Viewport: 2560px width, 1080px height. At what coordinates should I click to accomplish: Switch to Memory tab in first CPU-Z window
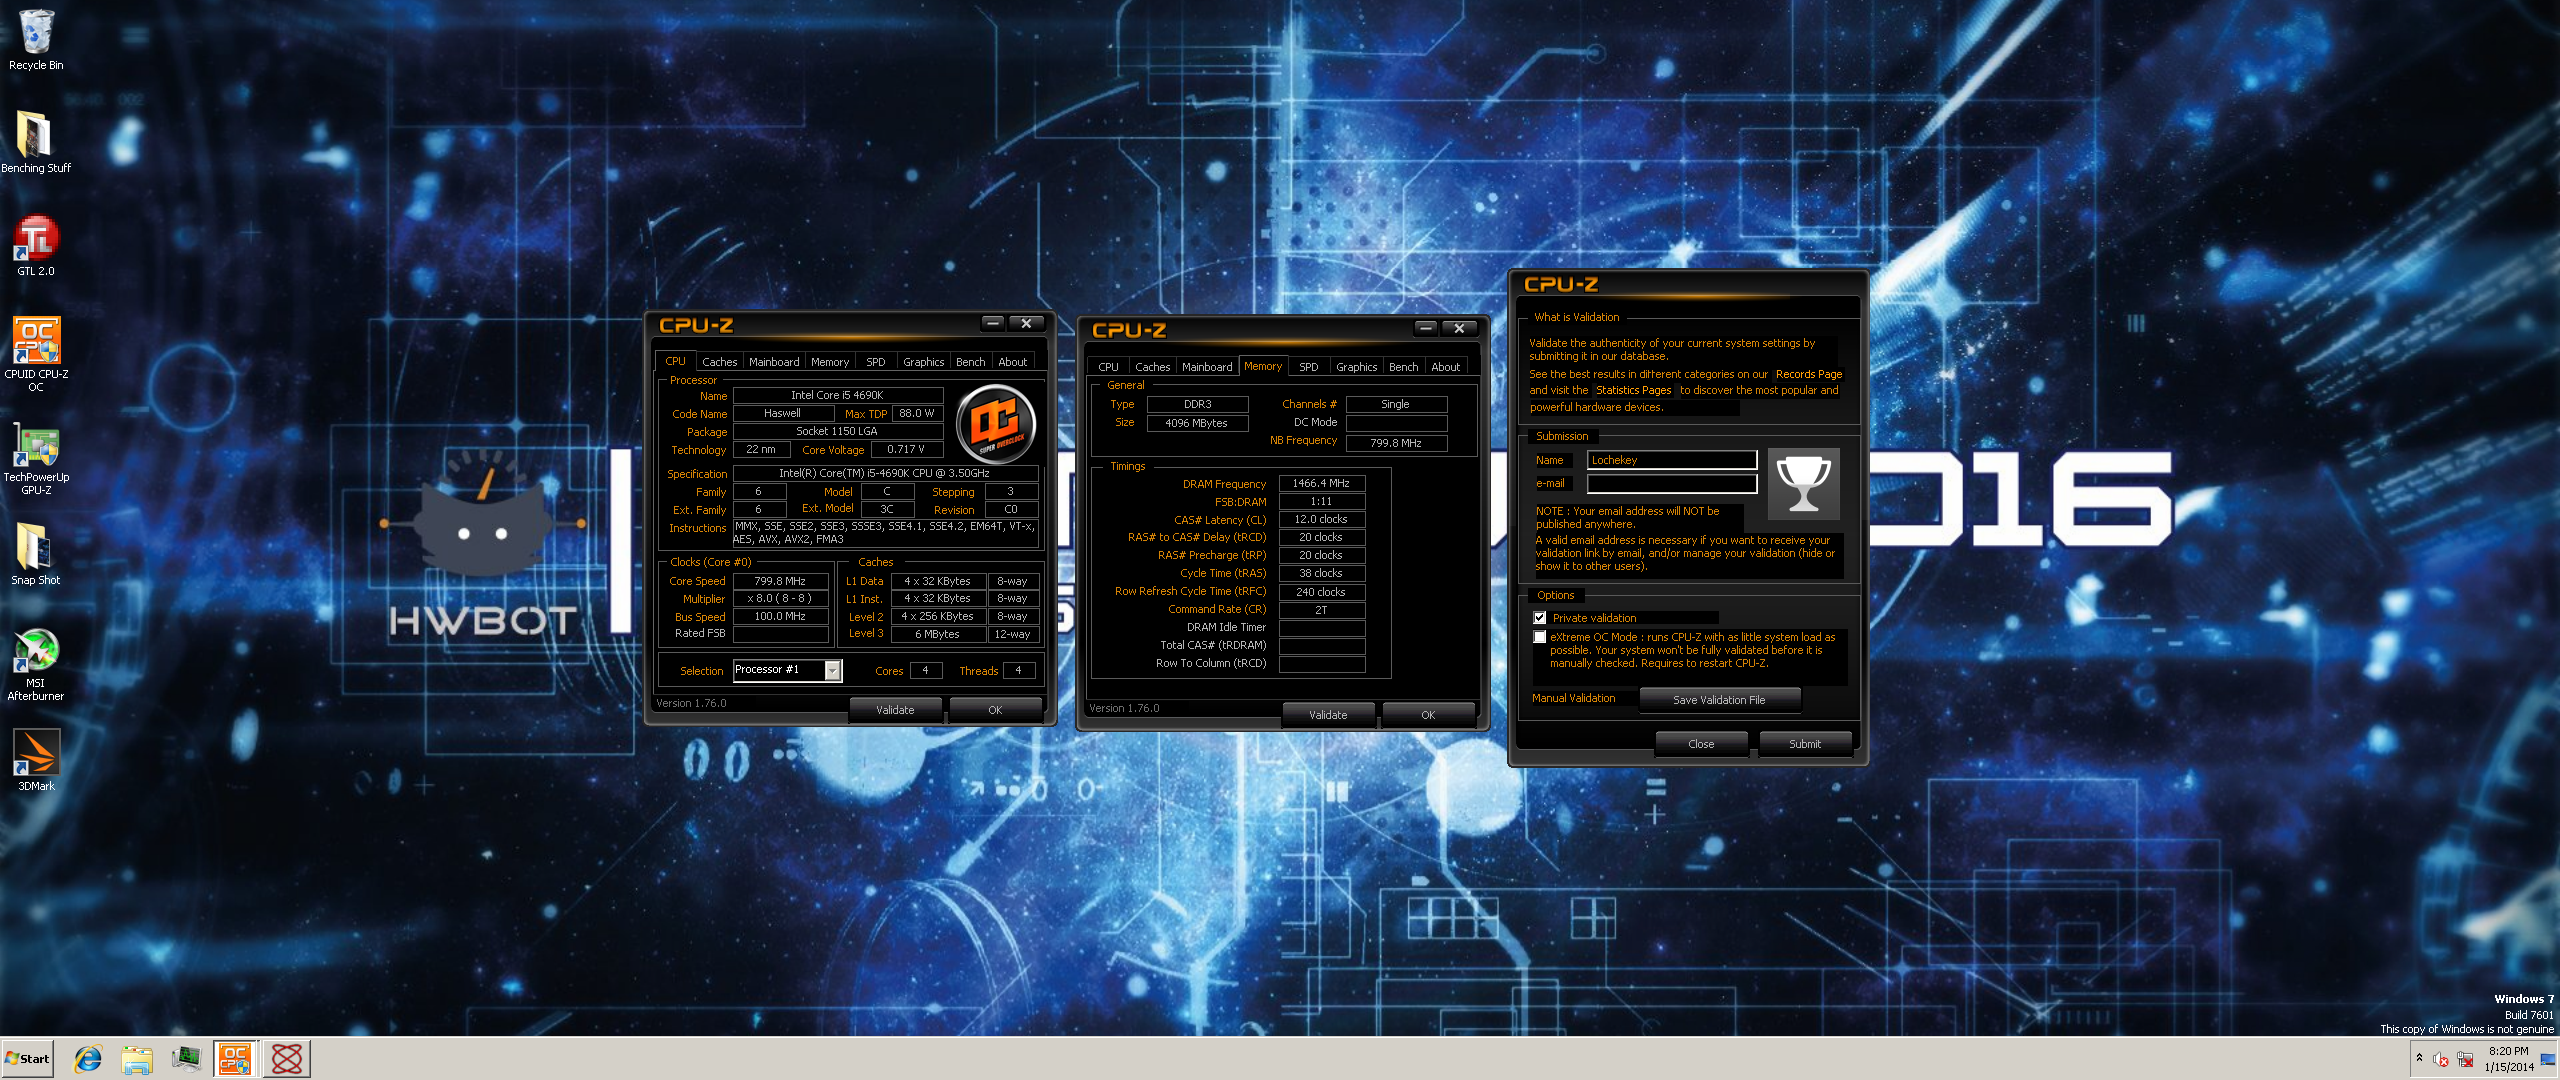[830, 362]
